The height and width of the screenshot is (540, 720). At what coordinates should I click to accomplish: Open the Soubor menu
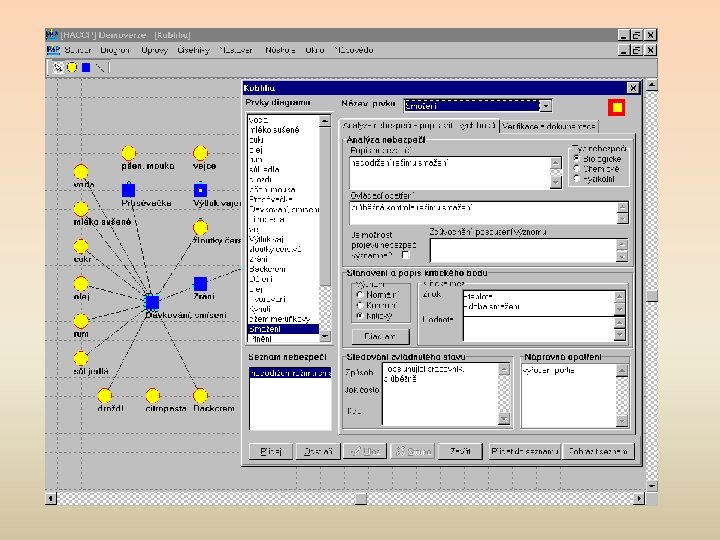[78, 50]
